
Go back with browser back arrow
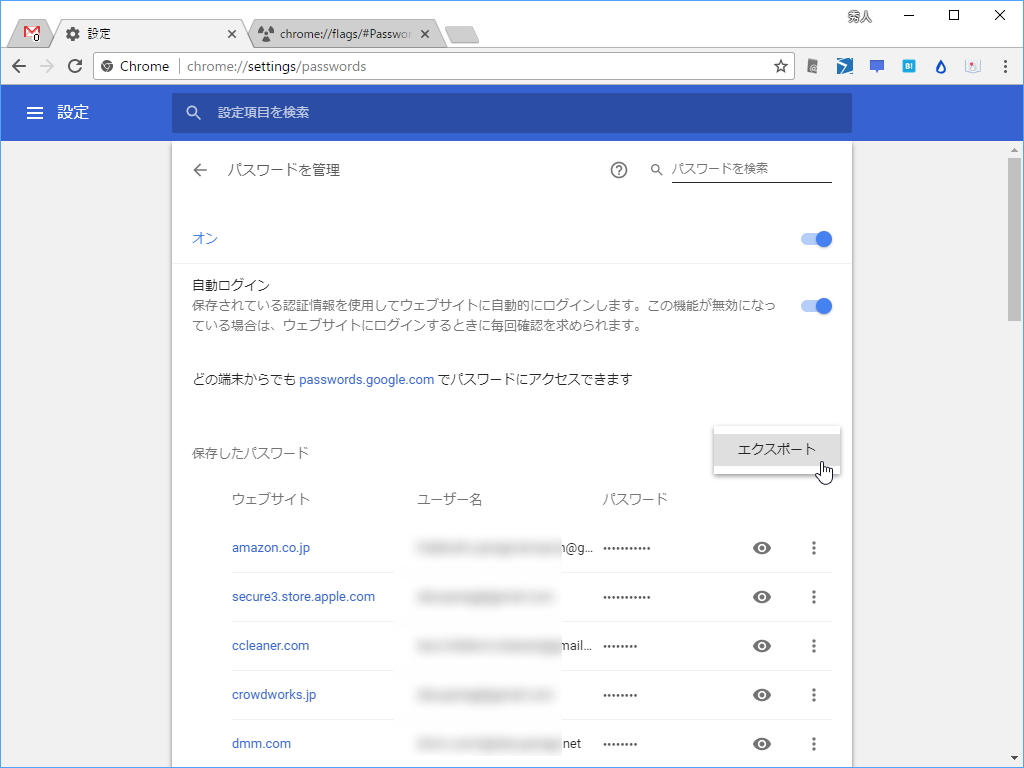point(19,66)
